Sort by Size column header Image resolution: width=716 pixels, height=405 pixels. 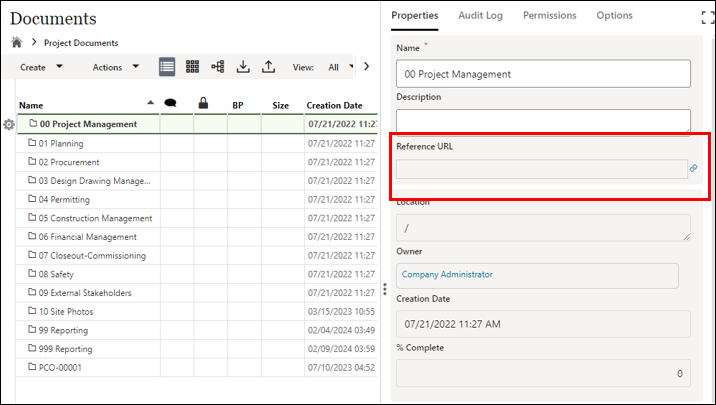click(x=280, y=105)
